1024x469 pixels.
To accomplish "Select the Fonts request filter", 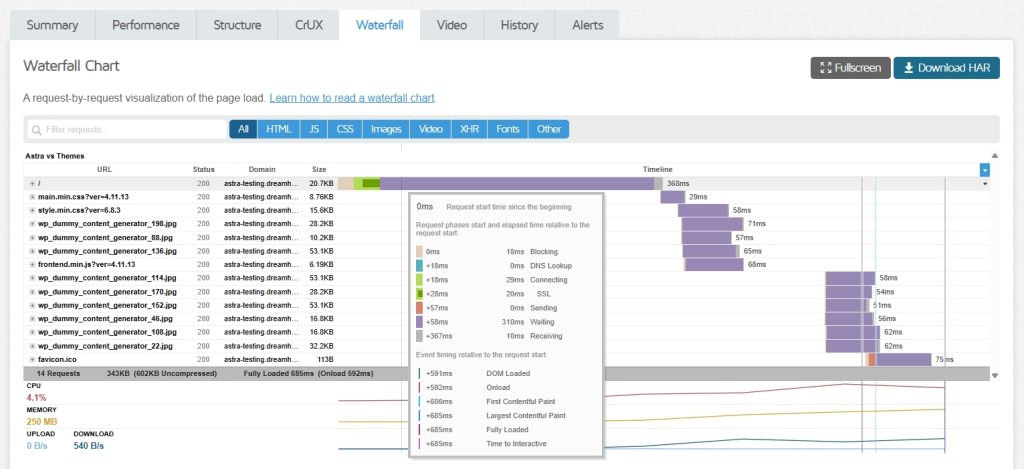I will [507, 129].
